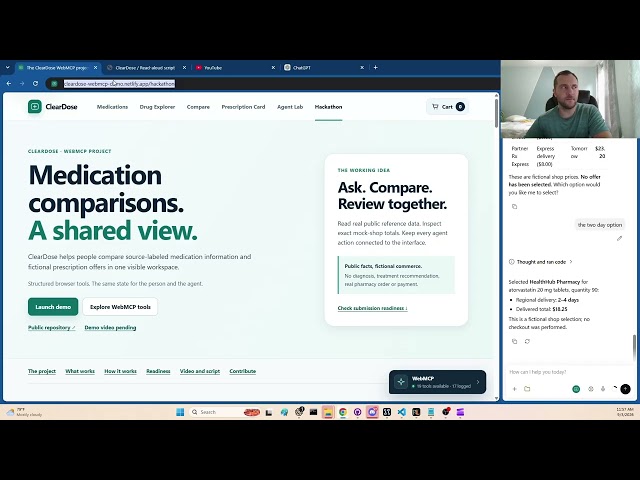The height and width of the screenshot is (480, 640).
Task: Open the taskbar clock and date
Action: pyautogui.click(x=625, y=412)
